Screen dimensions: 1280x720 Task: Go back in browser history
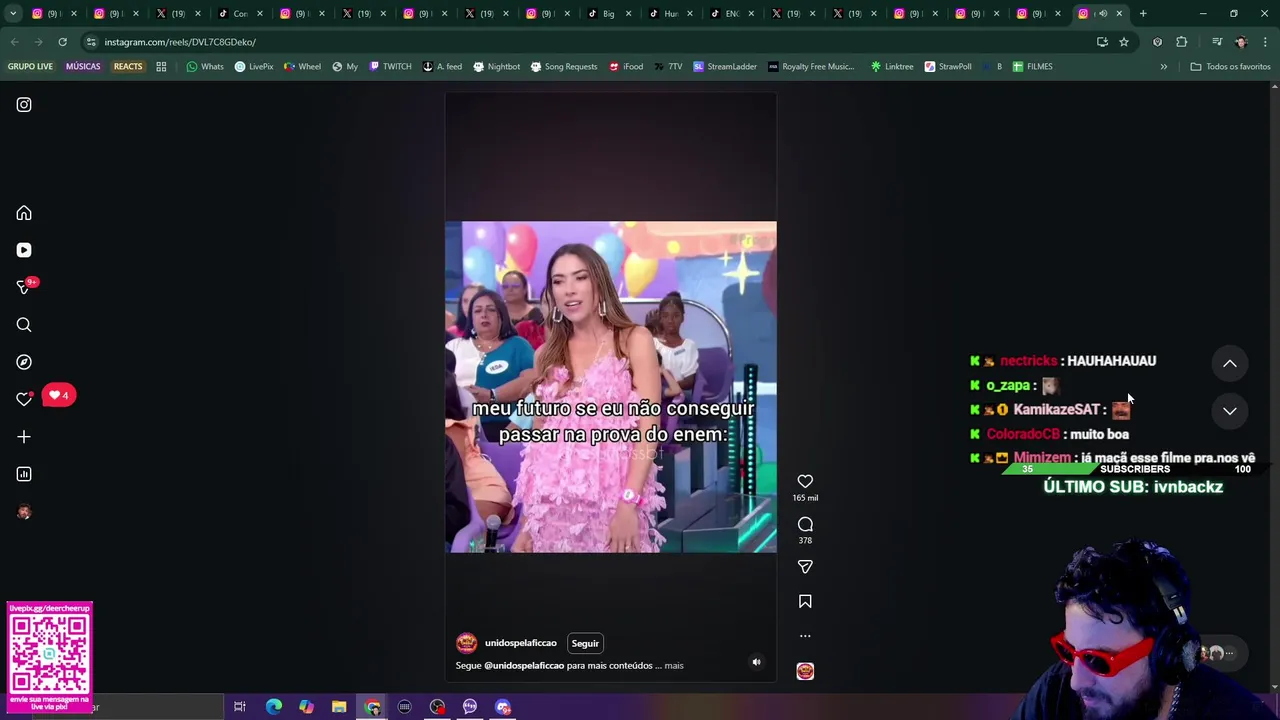pyautogui.click(x=14, y=42)
